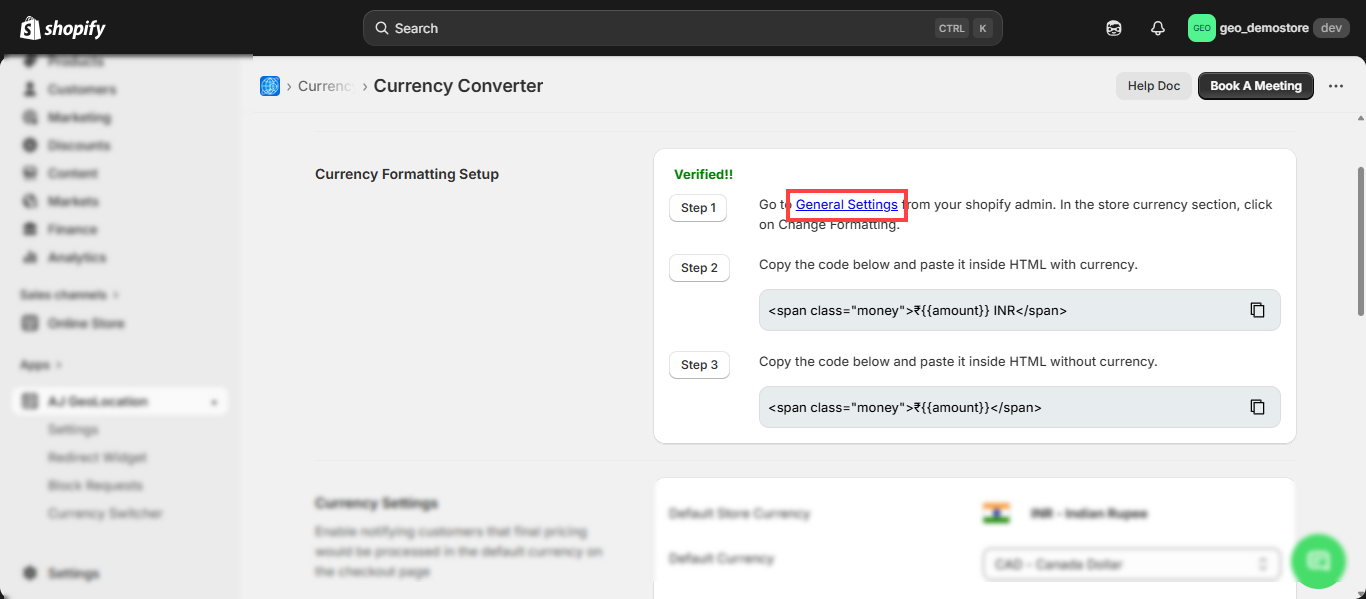
Task: Go to Currency Switcher in sidebar
Action: [105, 513]
